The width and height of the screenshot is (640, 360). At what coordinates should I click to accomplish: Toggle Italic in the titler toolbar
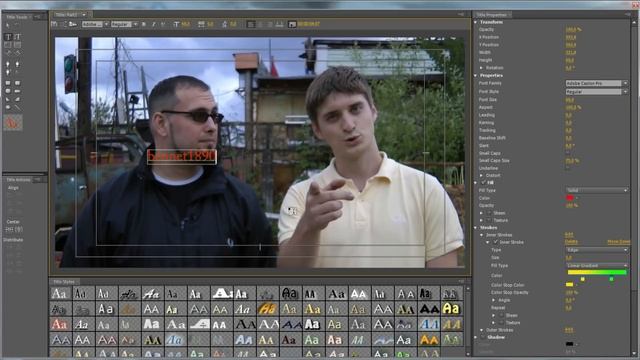[x=154, y=24]
